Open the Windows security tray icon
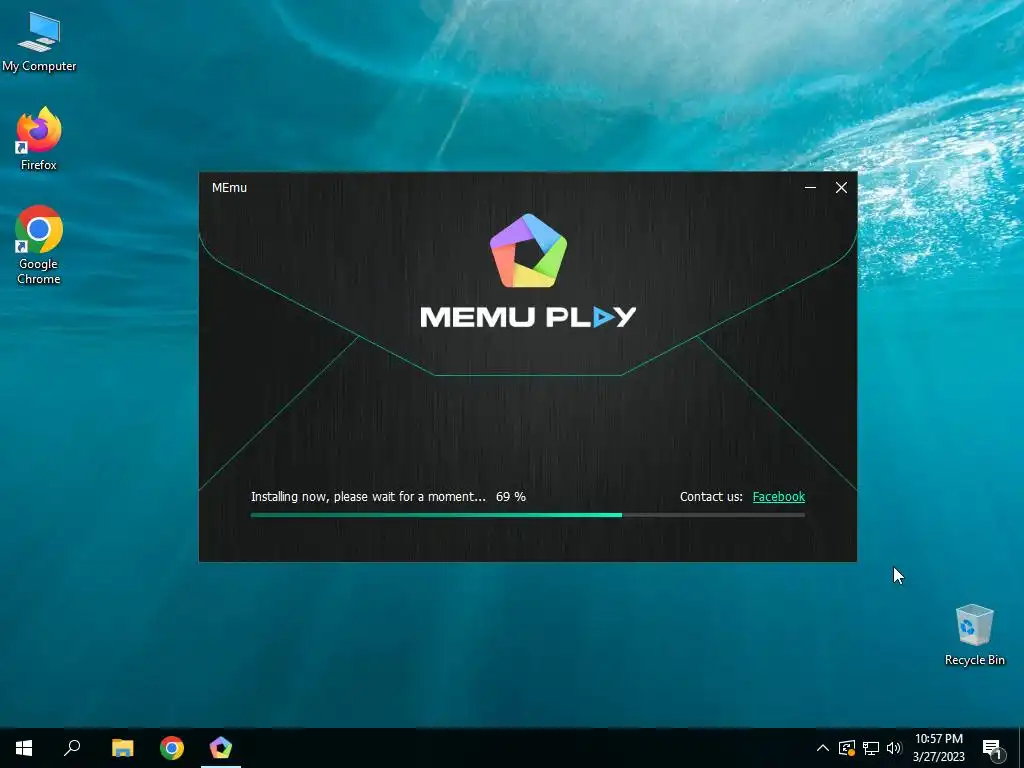Screen dimensions: 1024x768 pyautogui.click(x=847, y=748)
